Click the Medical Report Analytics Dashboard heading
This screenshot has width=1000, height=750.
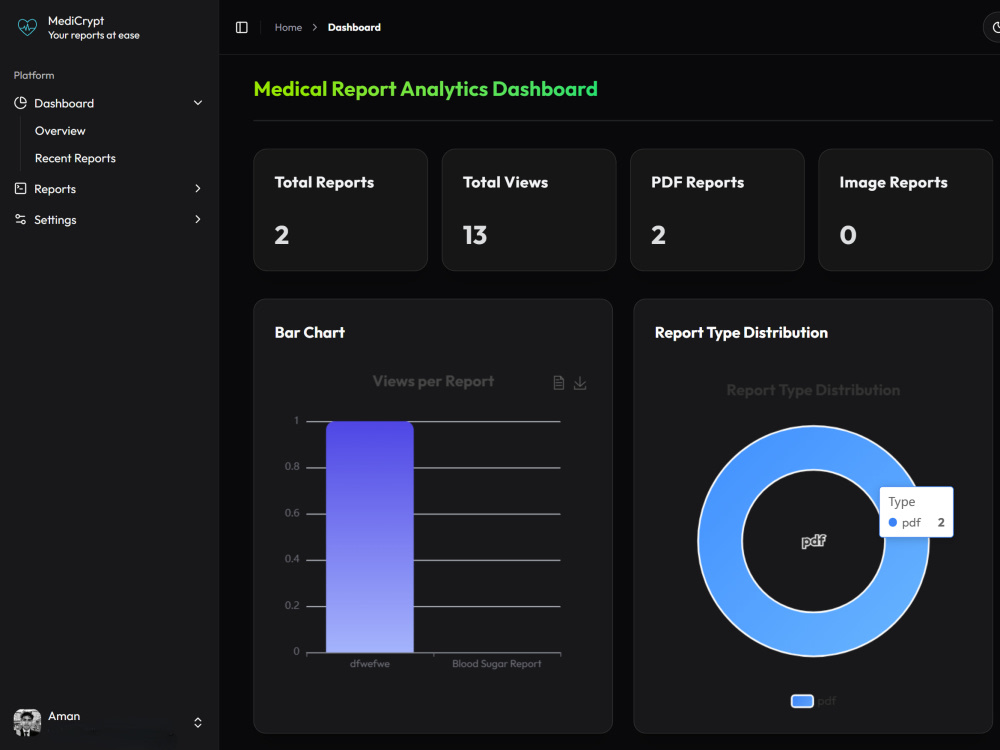click(x=425, y=89)
